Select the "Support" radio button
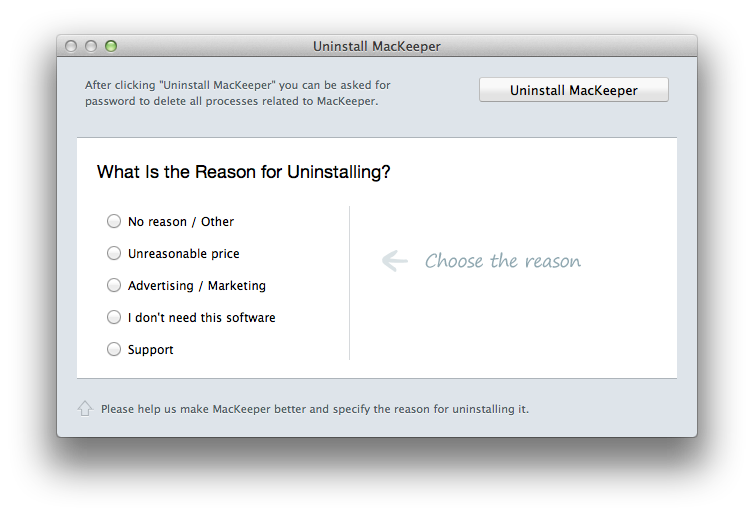This screenshot has height=516, width=754. pos(114,349)
